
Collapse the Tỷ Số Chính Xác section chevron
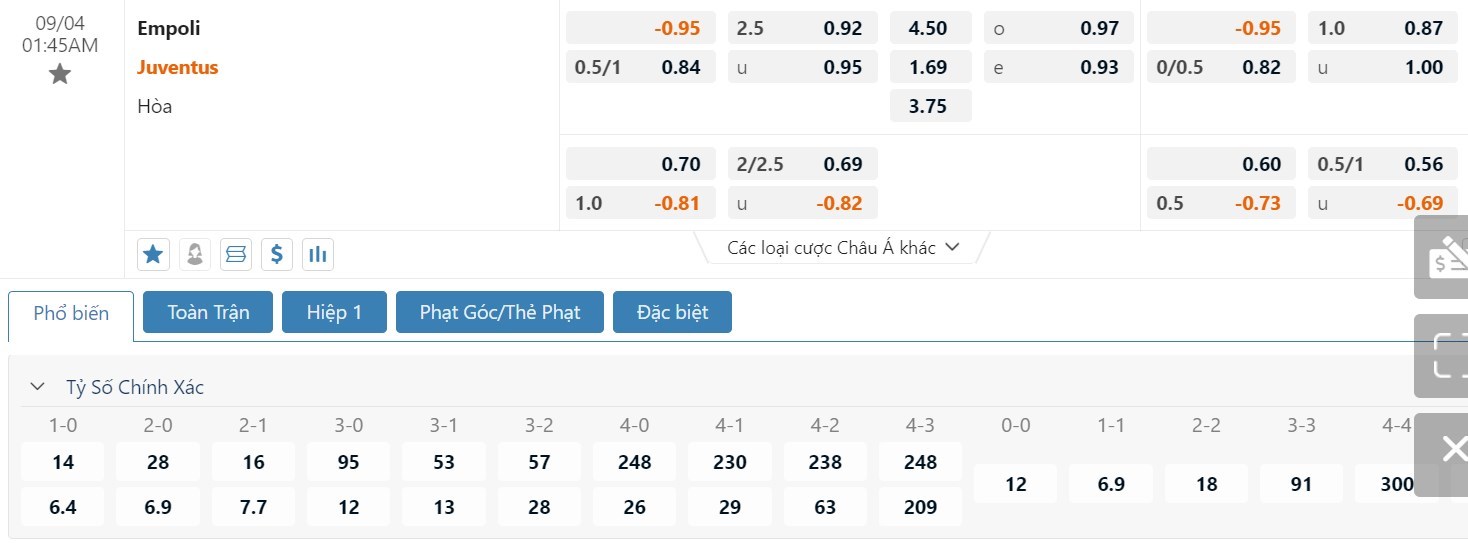pyautogui.click(x=38, y=387)
